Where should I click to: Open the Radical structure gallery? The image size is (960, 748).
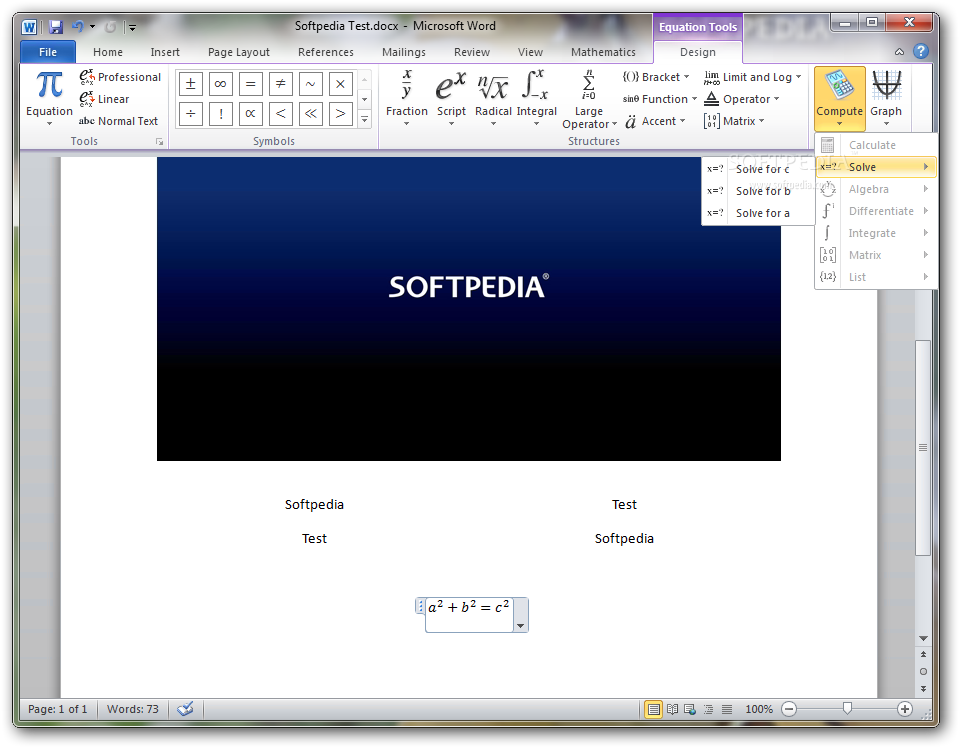point(493,98)
